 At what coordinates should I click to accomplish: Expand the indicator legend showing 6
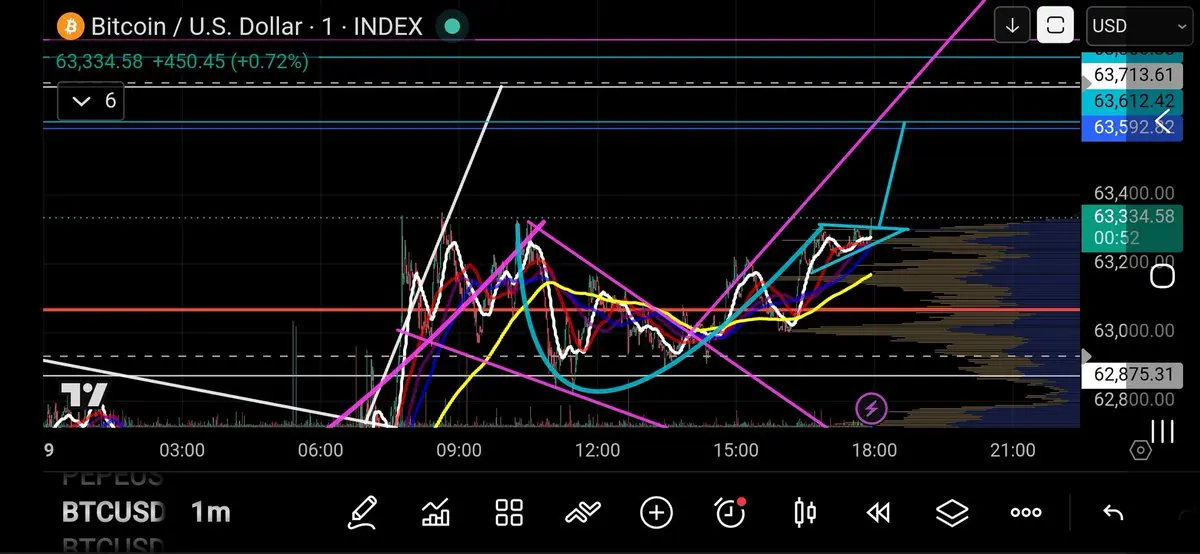[x=91, y=101]
